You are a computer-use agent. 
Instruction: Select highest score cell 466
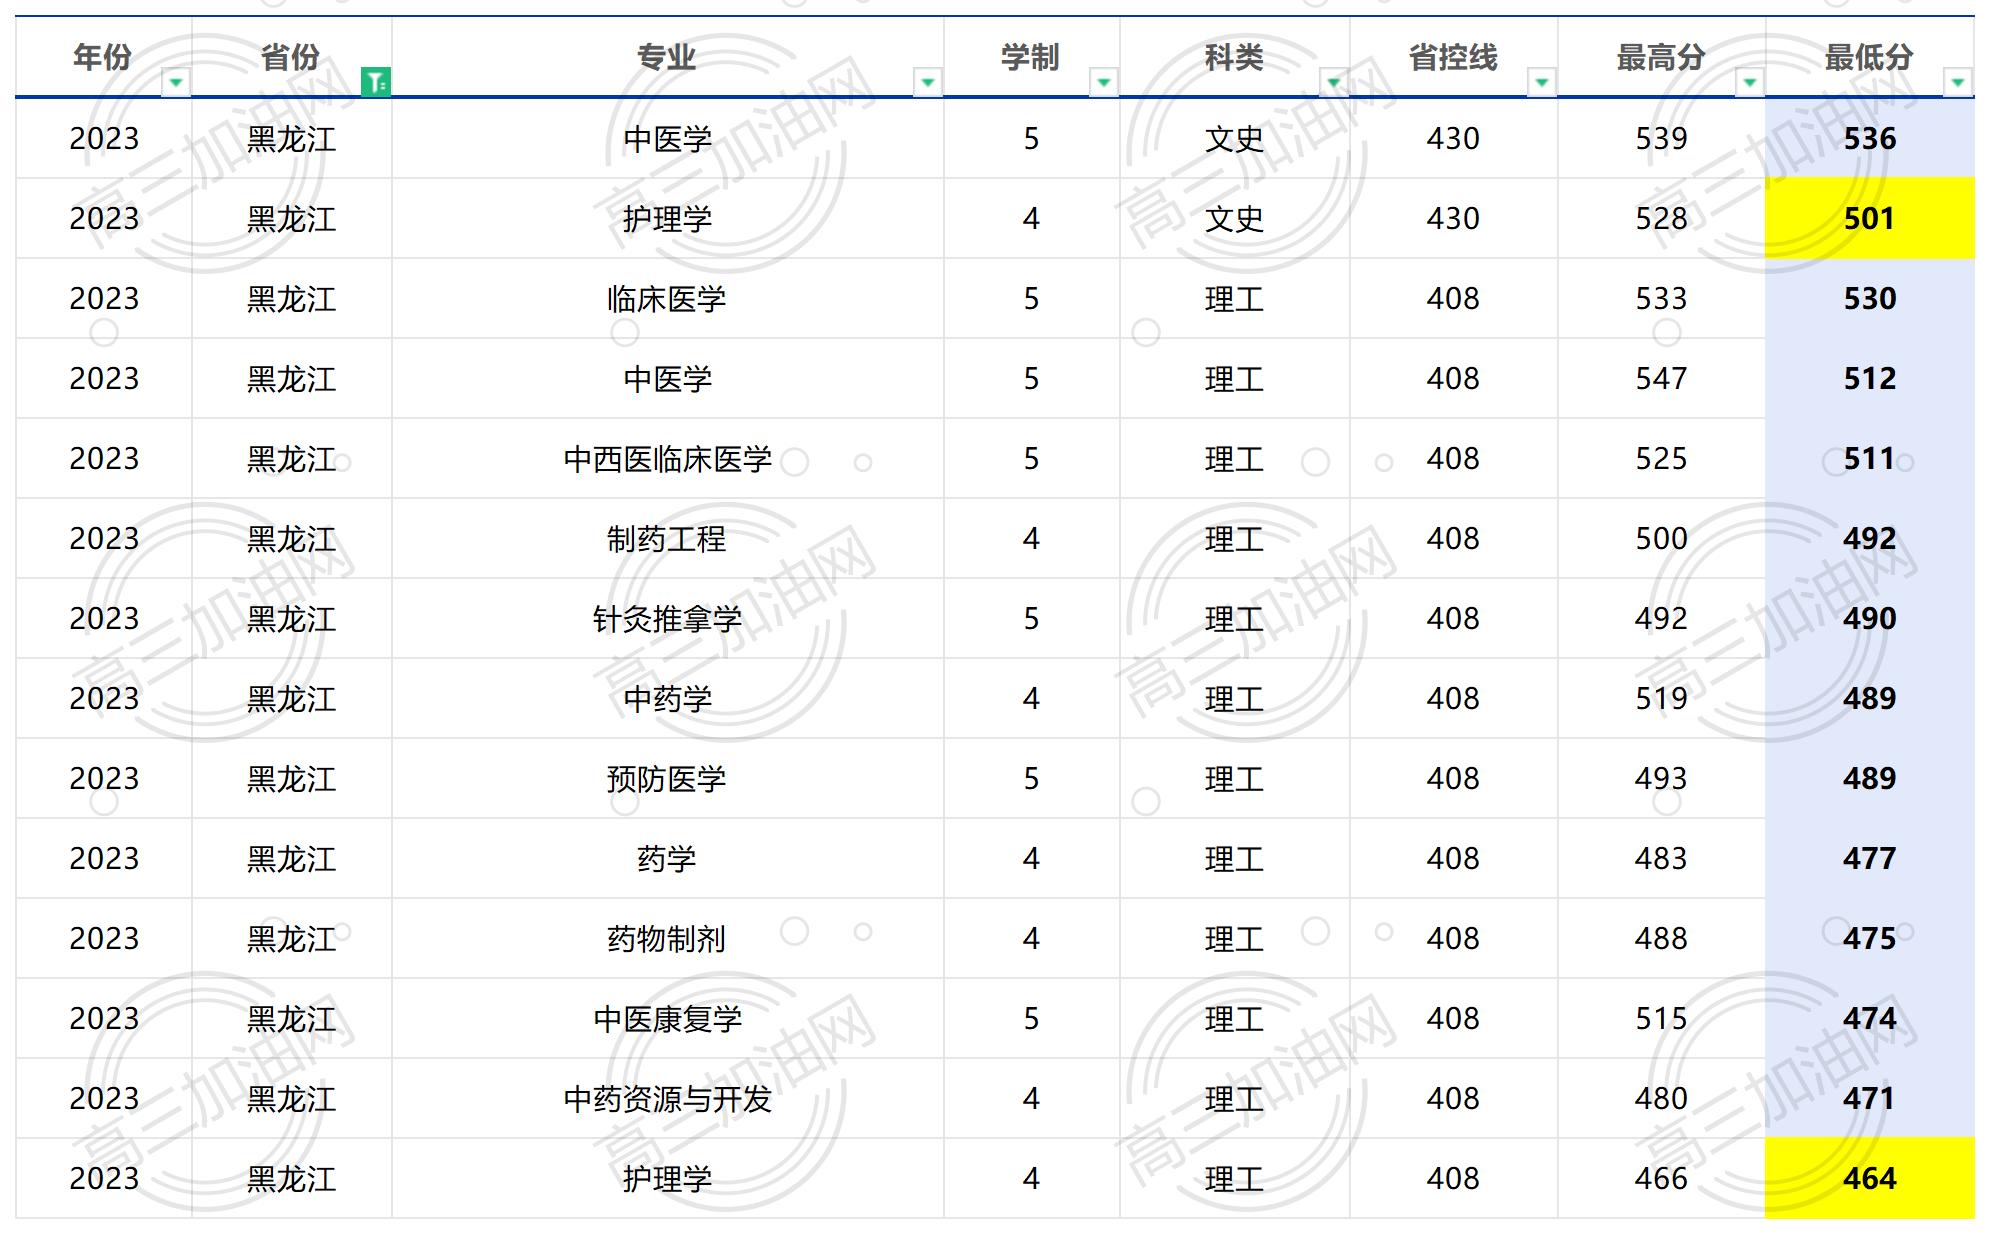[x=1662, y=1178]
